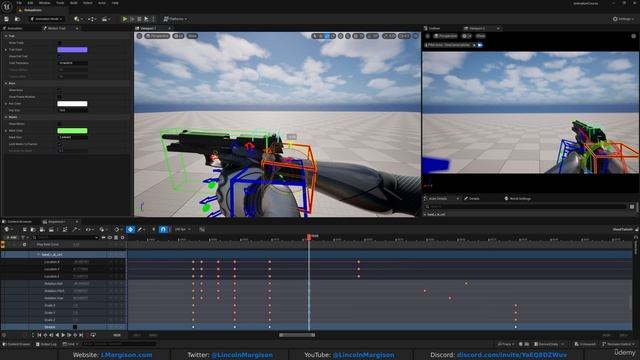This screenshot has height=360, width=640.
Task: Click the pencil edit icon in Sequencer toolbar
Action: [140, 229]
